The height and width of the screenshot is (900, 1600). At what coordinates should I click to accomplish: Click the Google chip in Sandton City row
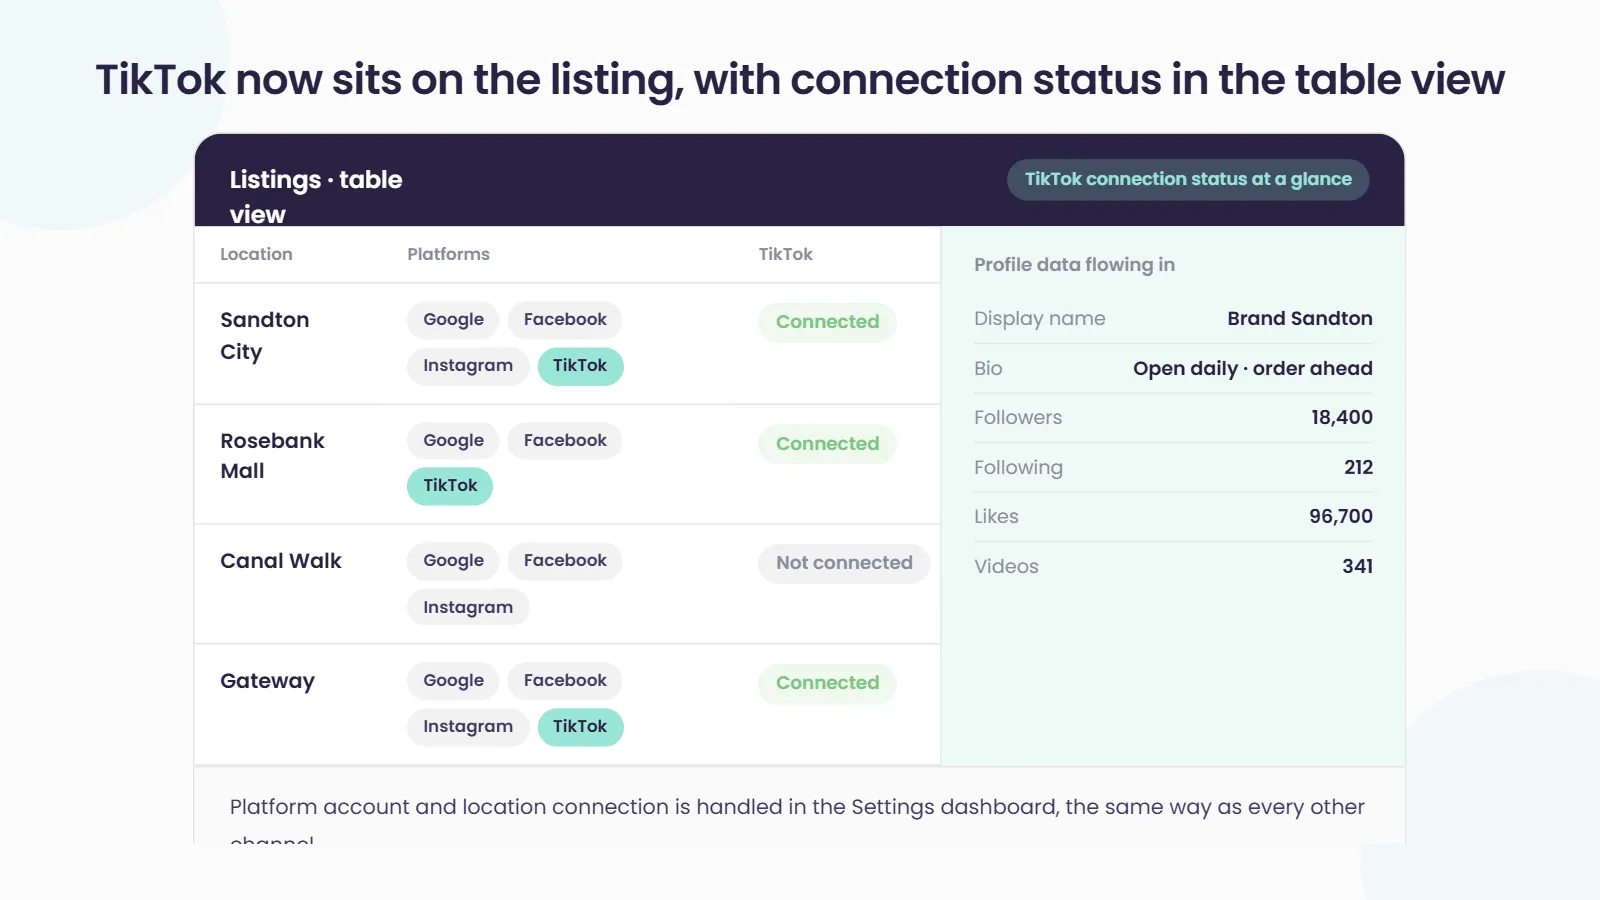(x=453, y=320)
